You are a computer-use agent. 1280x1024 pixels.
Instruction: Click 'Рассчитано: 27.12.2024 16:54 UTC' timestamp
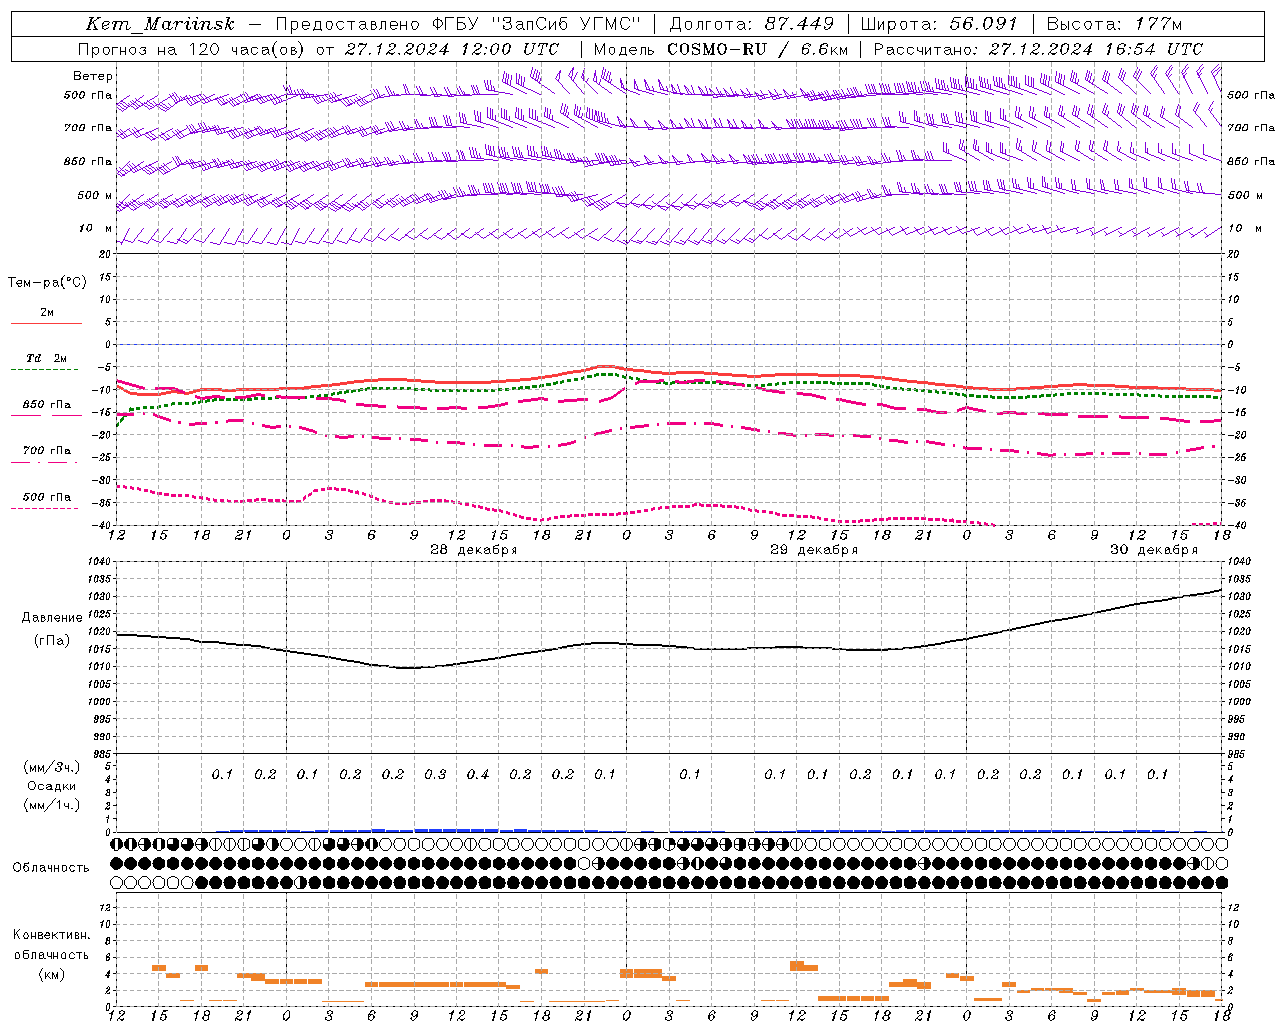pyautogui.click(x=1038, y=49)
